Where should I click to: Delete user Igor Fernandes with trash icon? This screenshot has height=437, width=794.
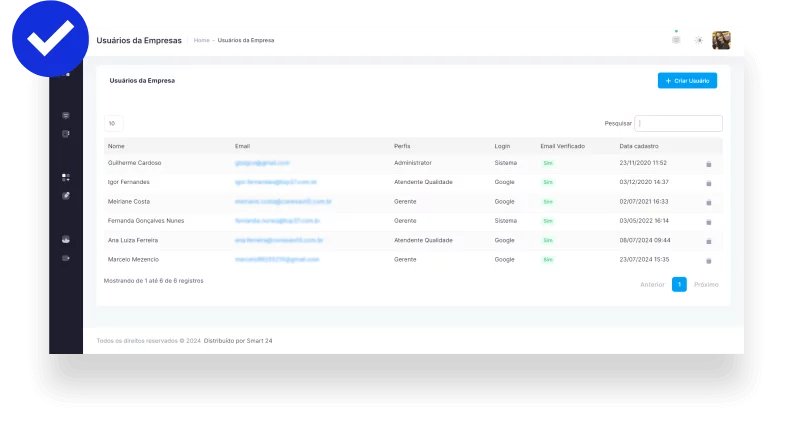pyautogui.click(x=708, y=183)
